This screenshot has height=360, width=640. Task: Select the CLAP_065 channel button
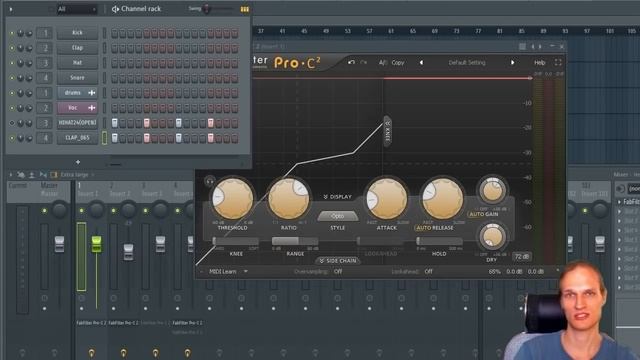77,138
